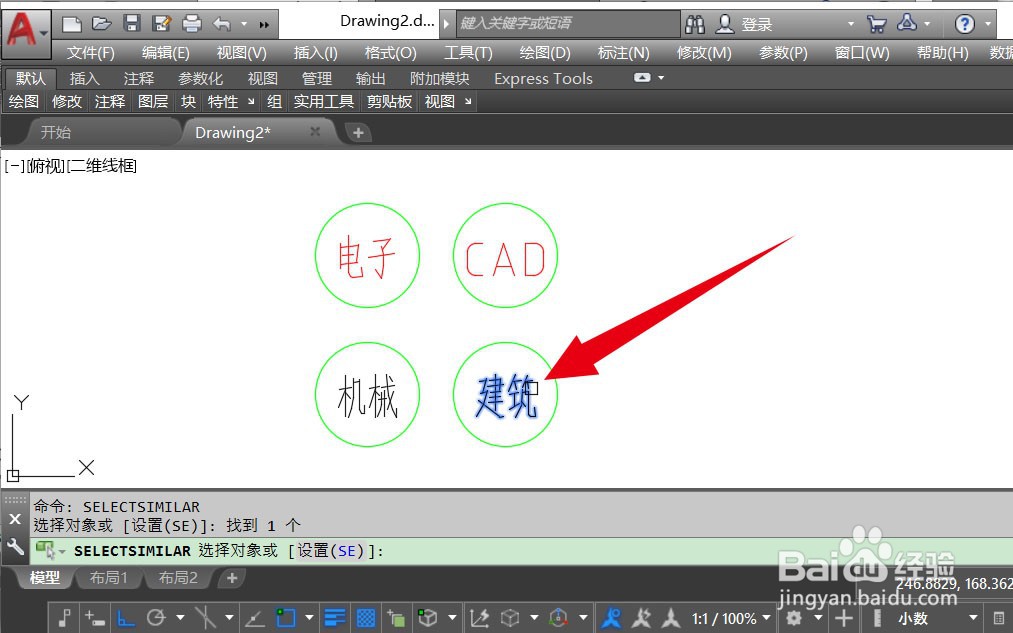Click the 设置(SE) command option

pyautogui.click(x=329, y=551)
